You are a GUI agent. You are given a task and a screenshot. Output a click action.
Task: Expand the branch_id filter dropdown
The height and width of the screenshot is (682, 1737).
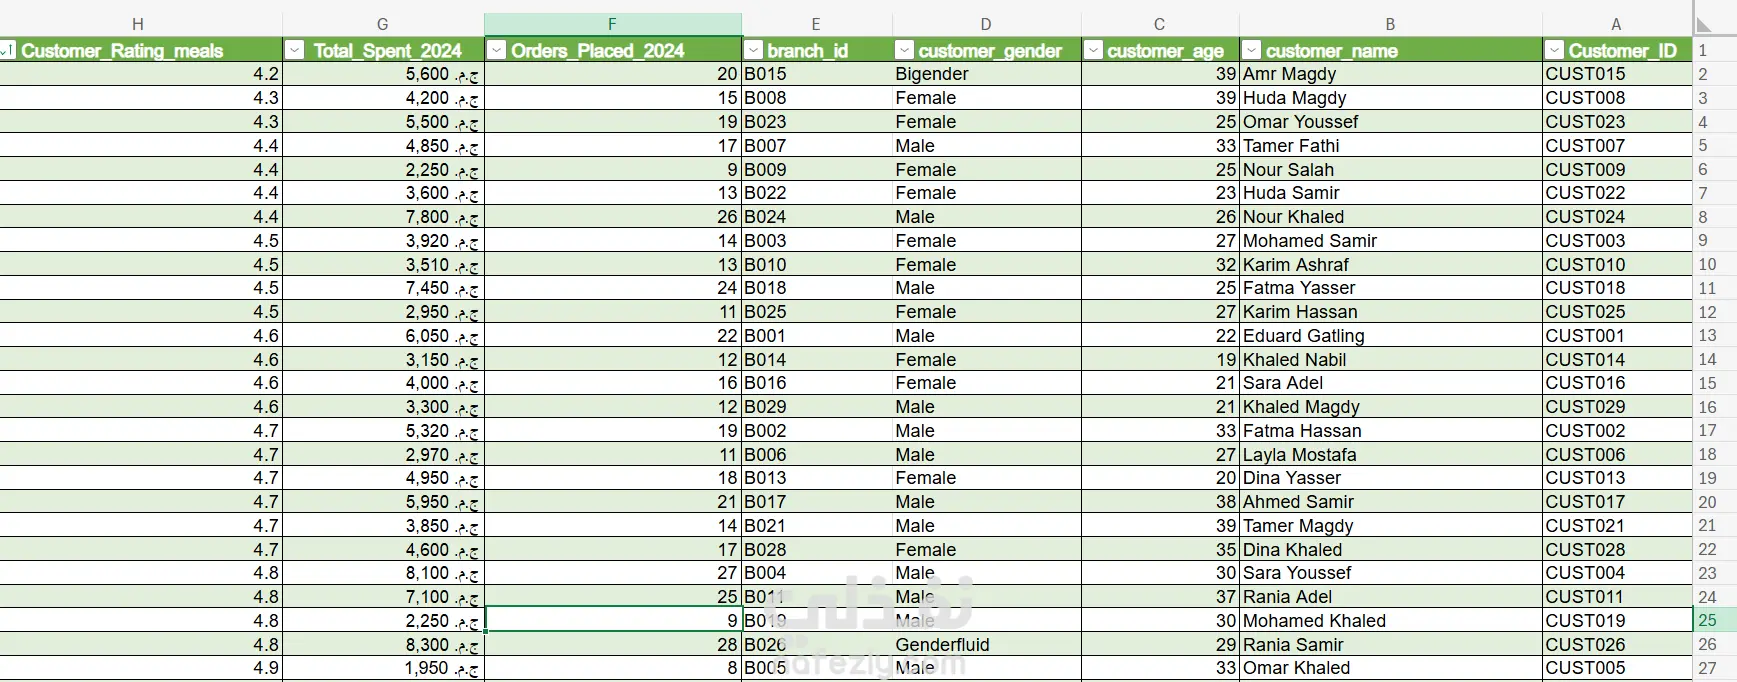[754, 50]
